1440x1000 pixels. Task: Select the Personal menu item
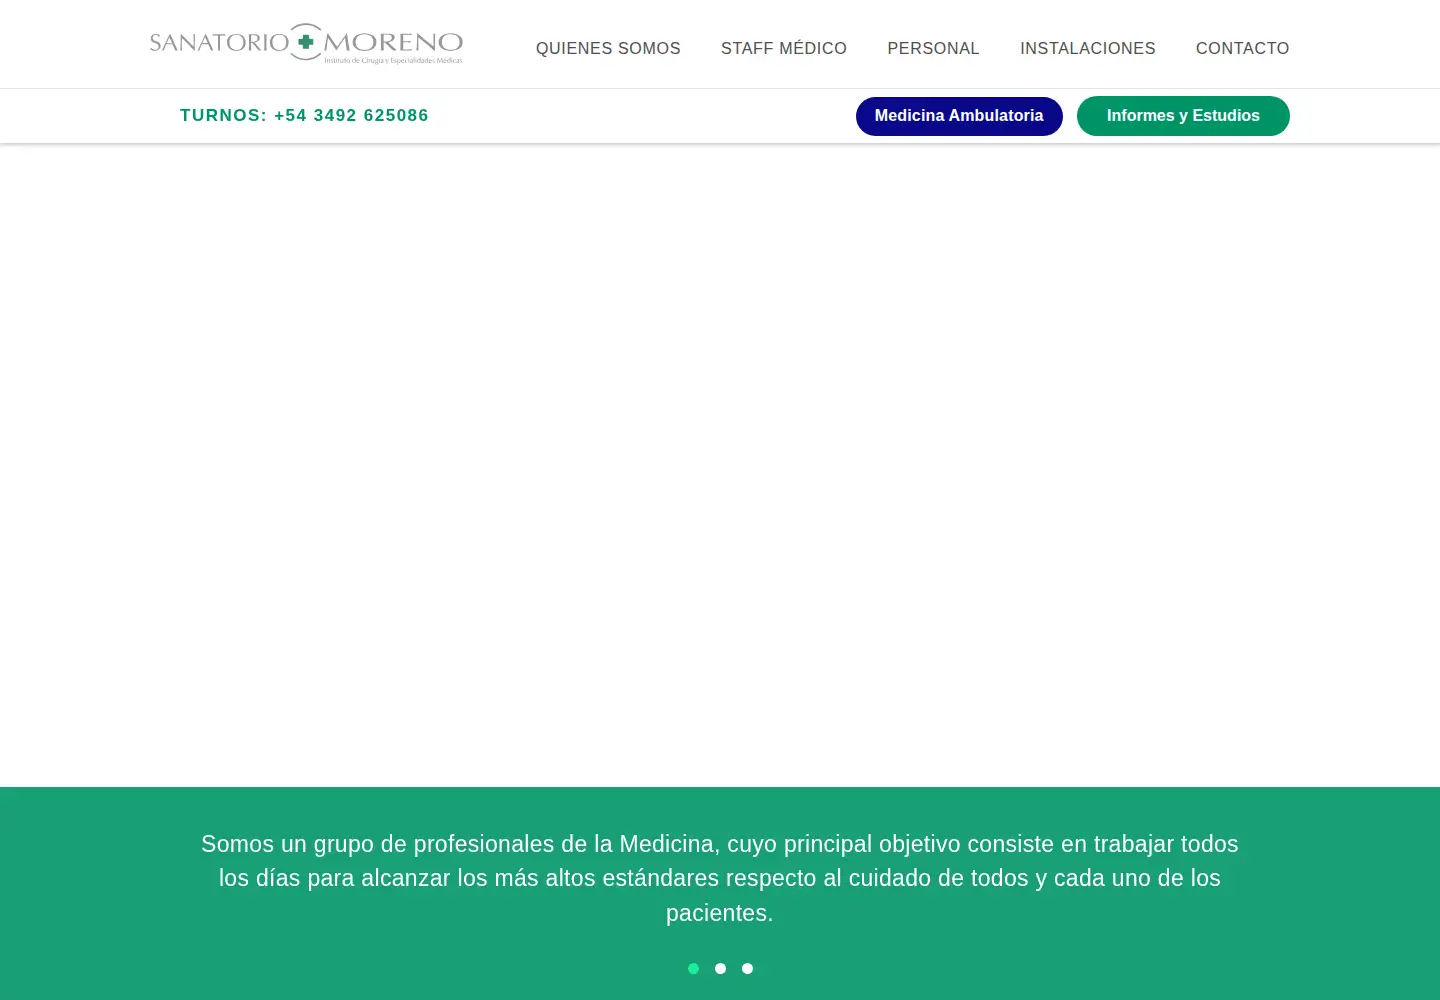[x=933, y=48]
